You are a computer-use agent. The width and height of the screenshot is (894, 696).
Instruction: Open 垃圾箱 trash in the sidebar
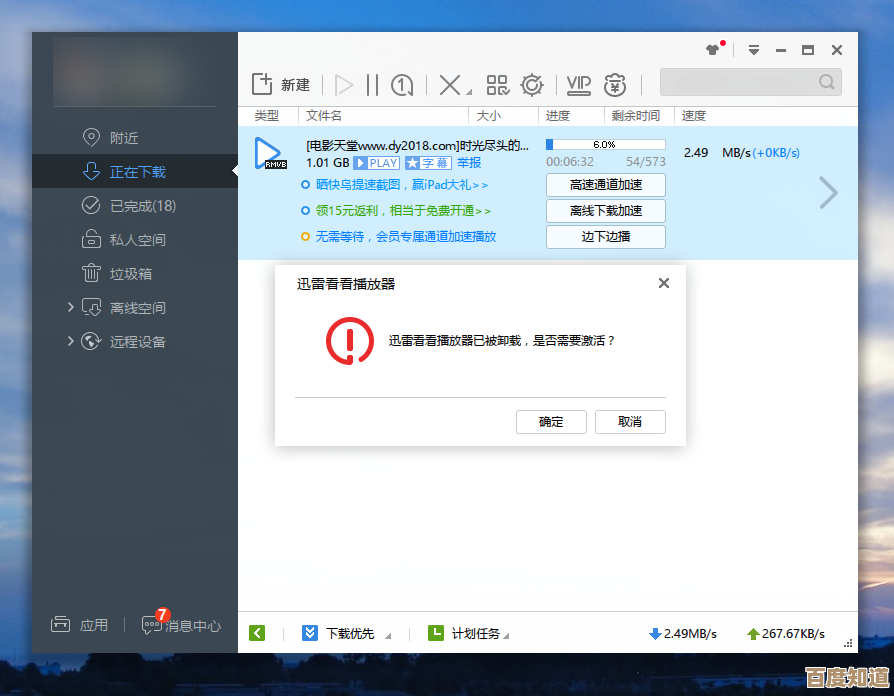130,274
